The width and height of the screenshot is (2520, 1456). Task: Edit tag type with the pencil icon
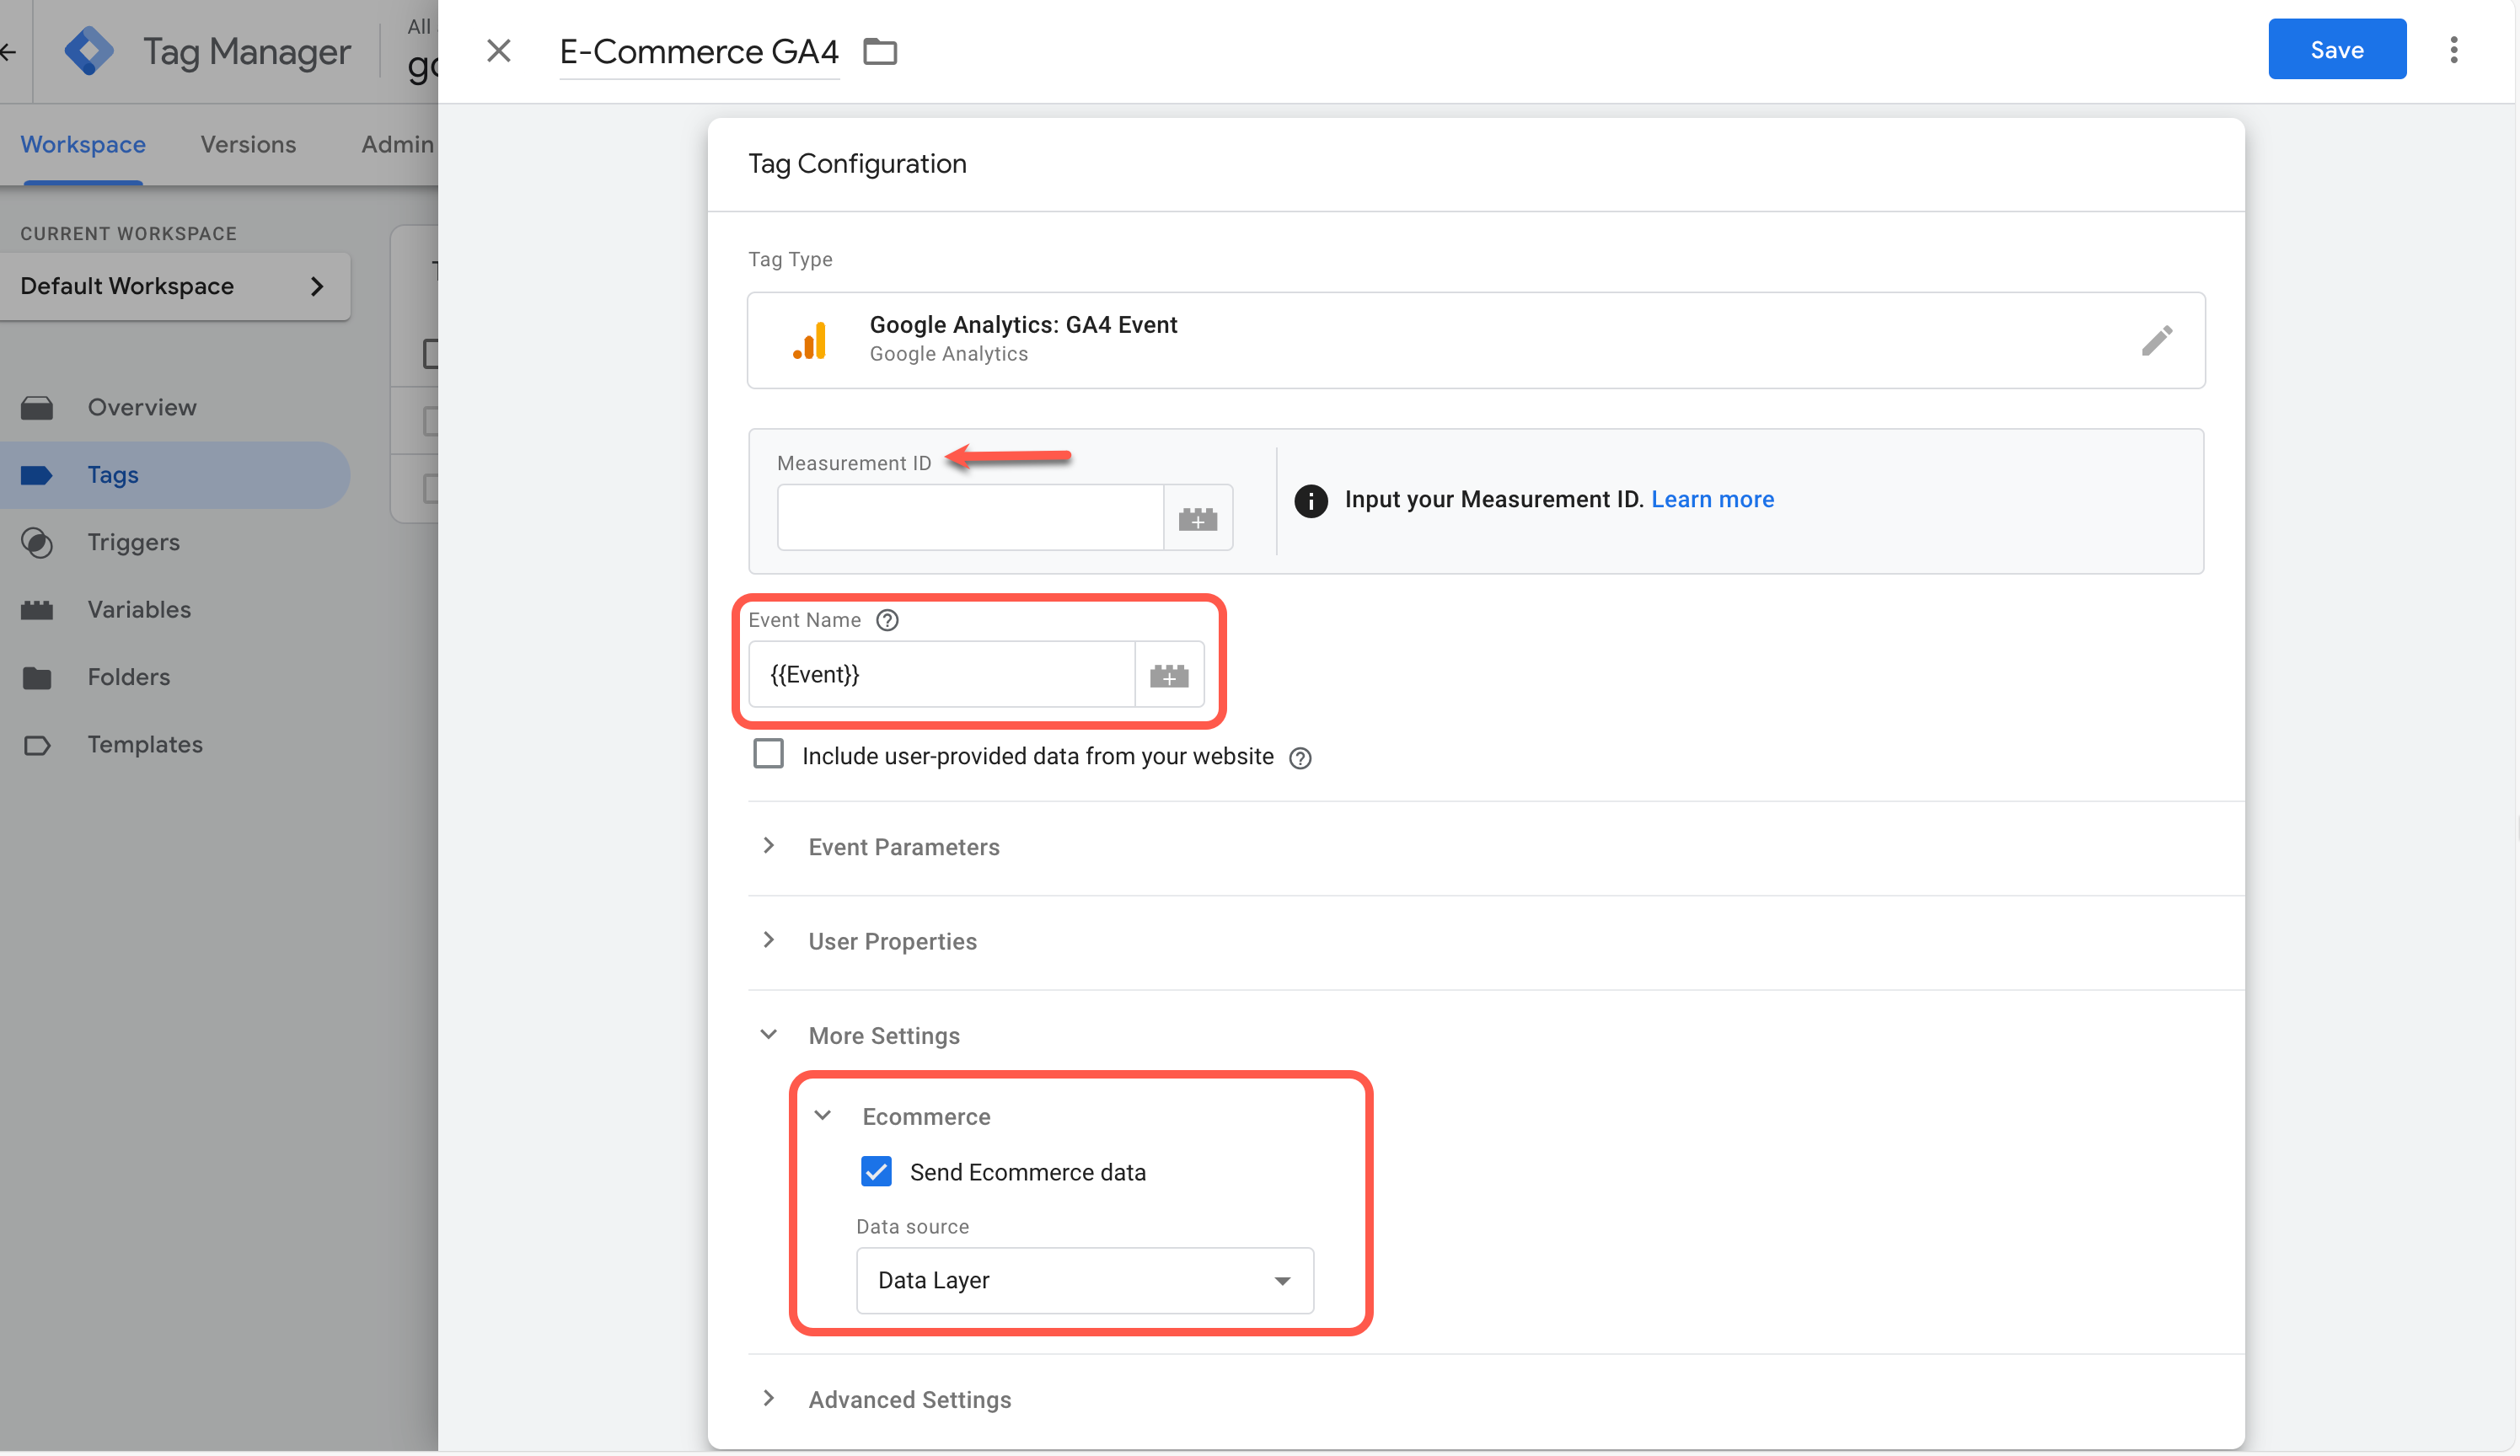point(2157,340)
